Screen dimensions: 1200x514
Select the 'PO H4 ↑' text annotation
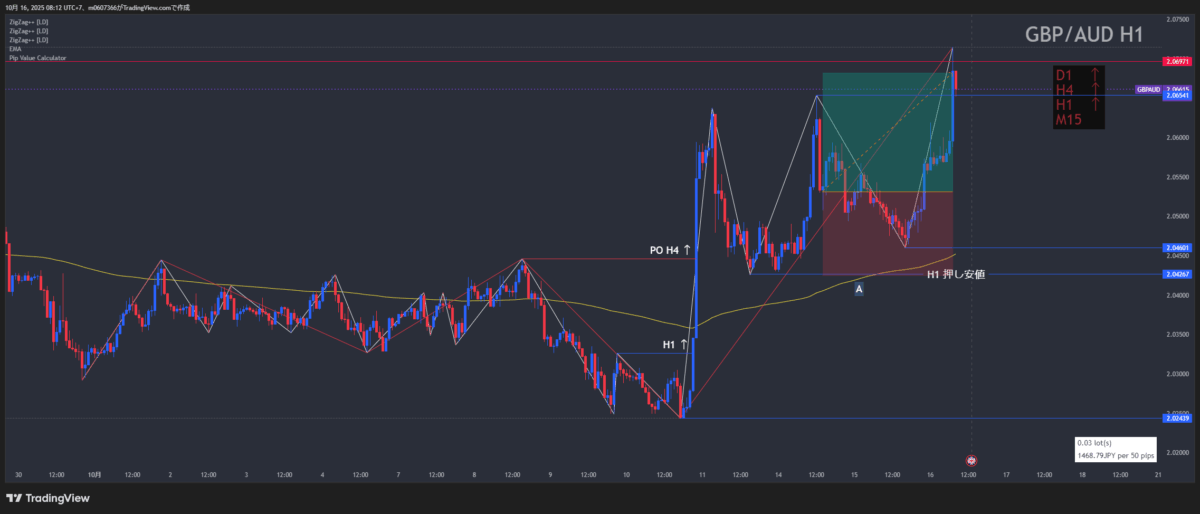coord(671,249)
